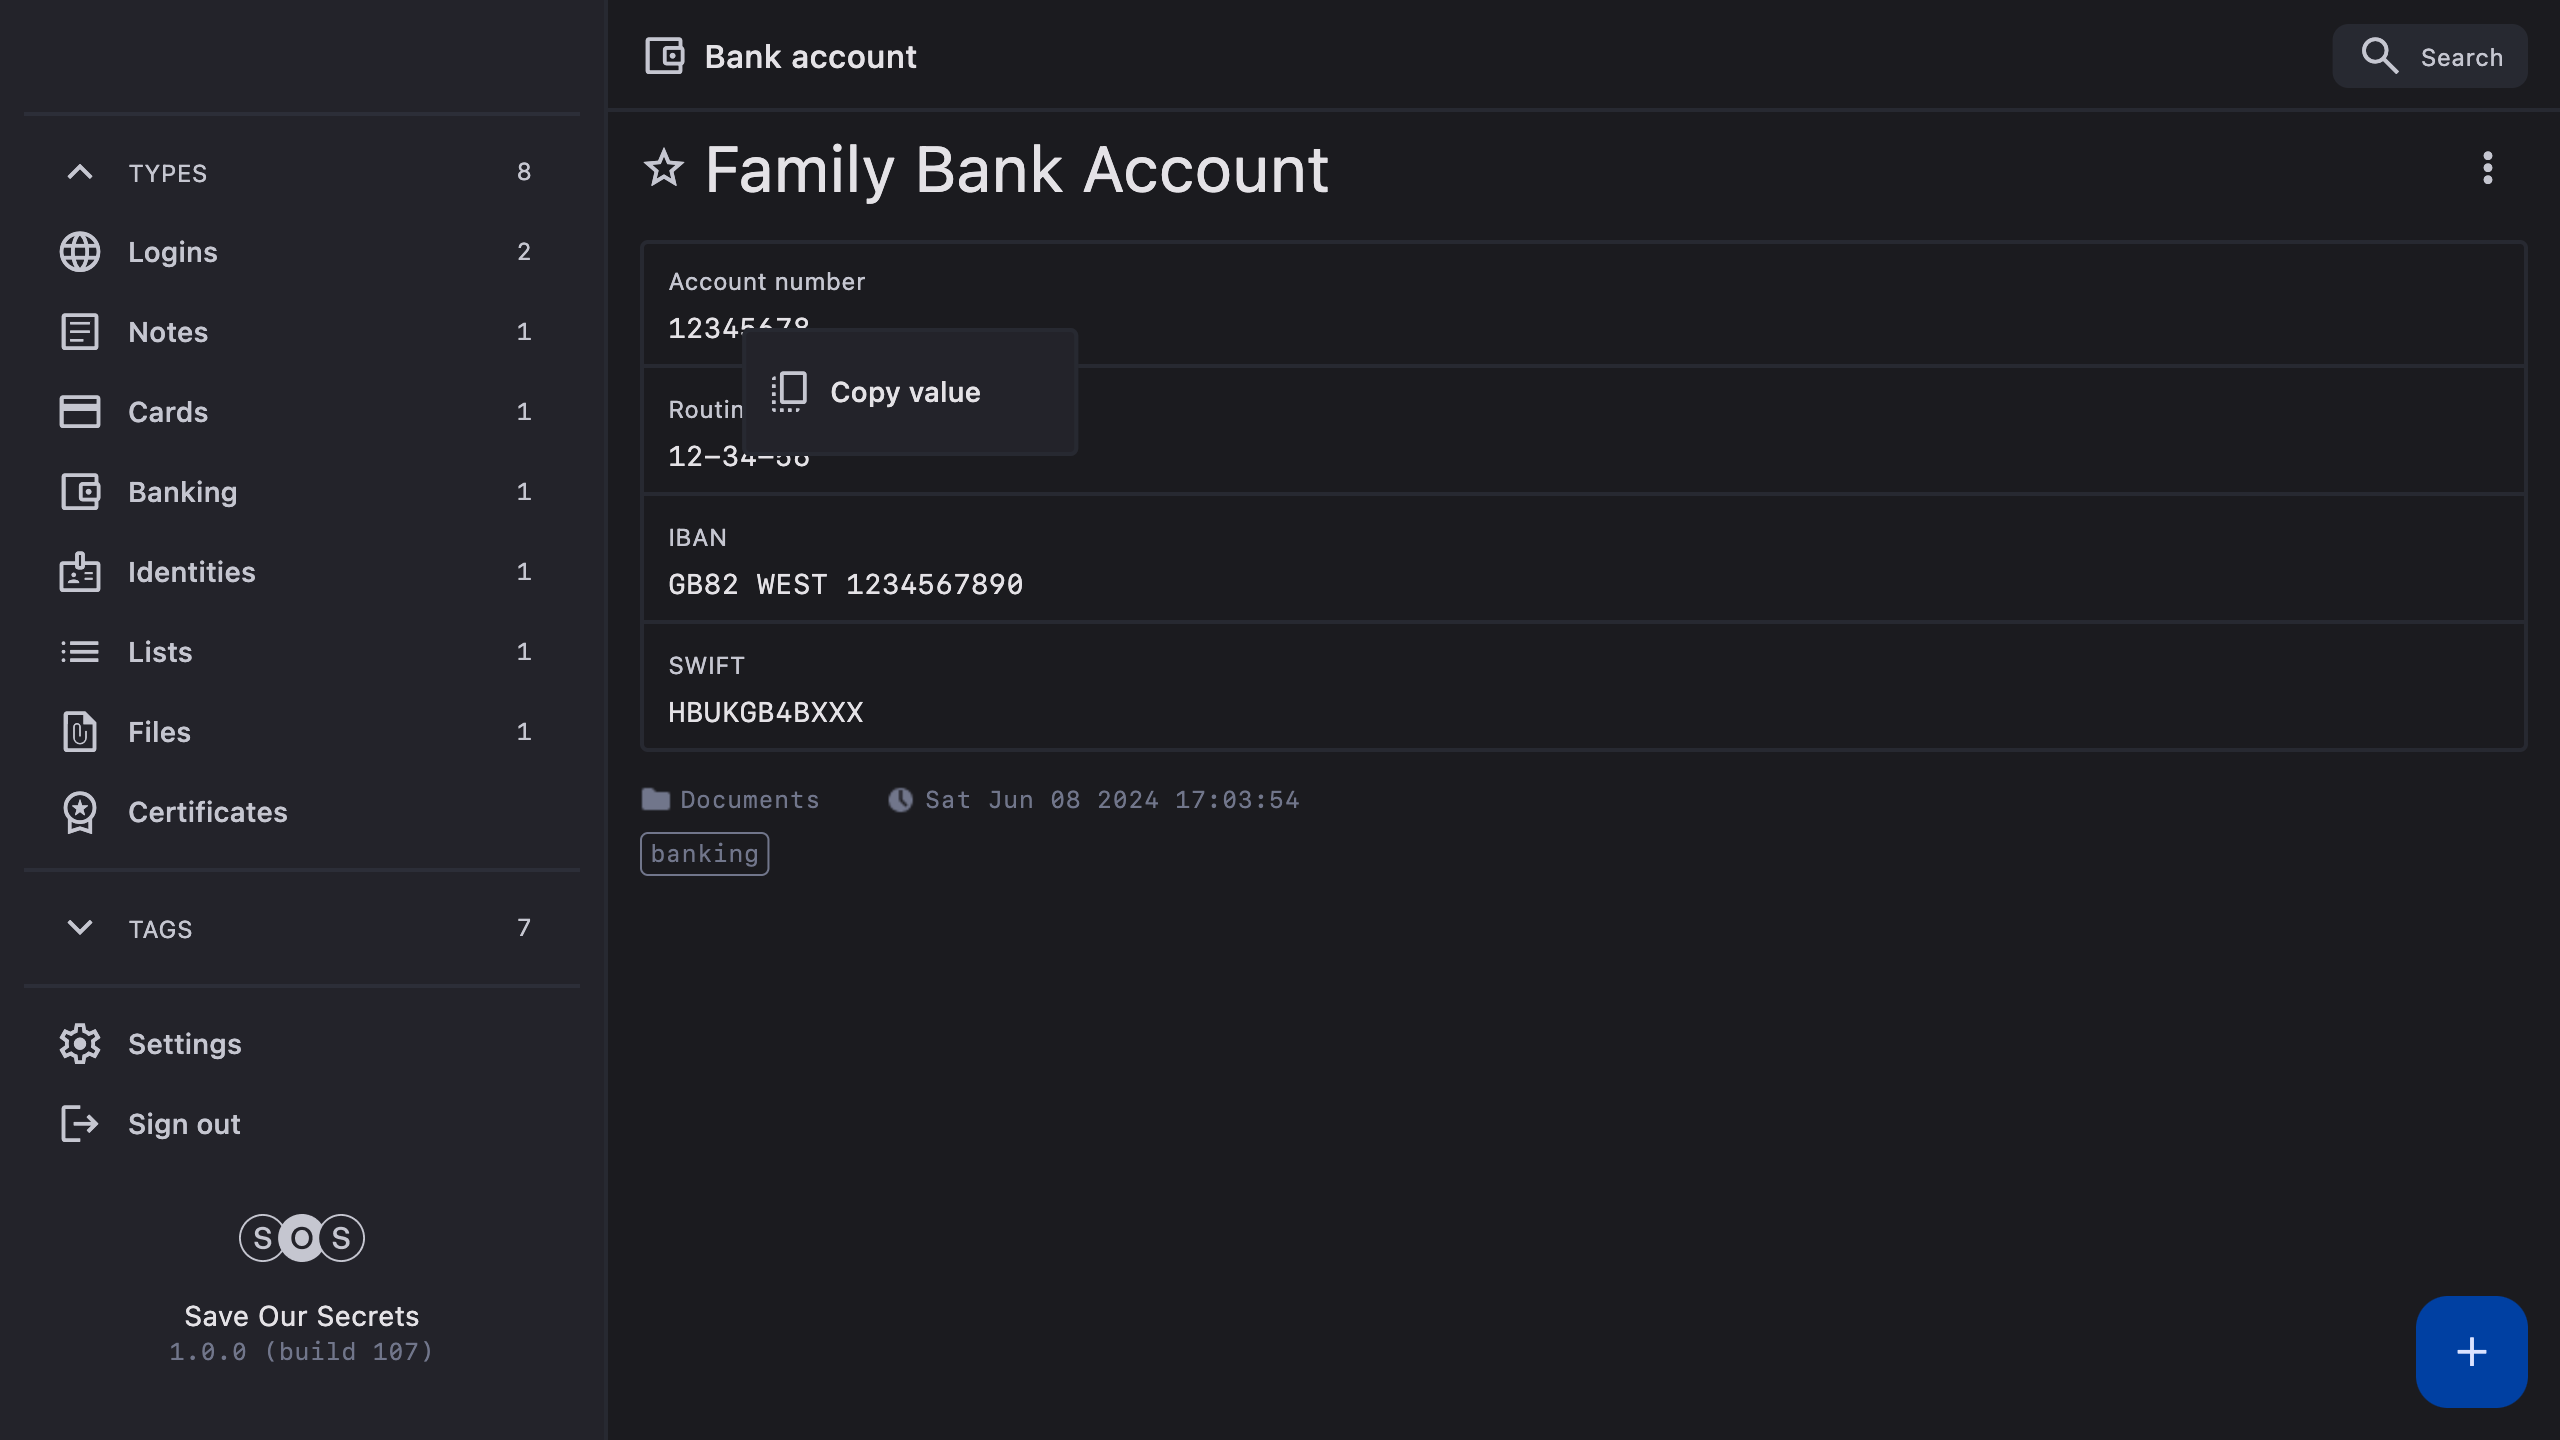This screenshot has width=2560, height=1440.
Task: Click the Search field
Action: pos(2430,57)
